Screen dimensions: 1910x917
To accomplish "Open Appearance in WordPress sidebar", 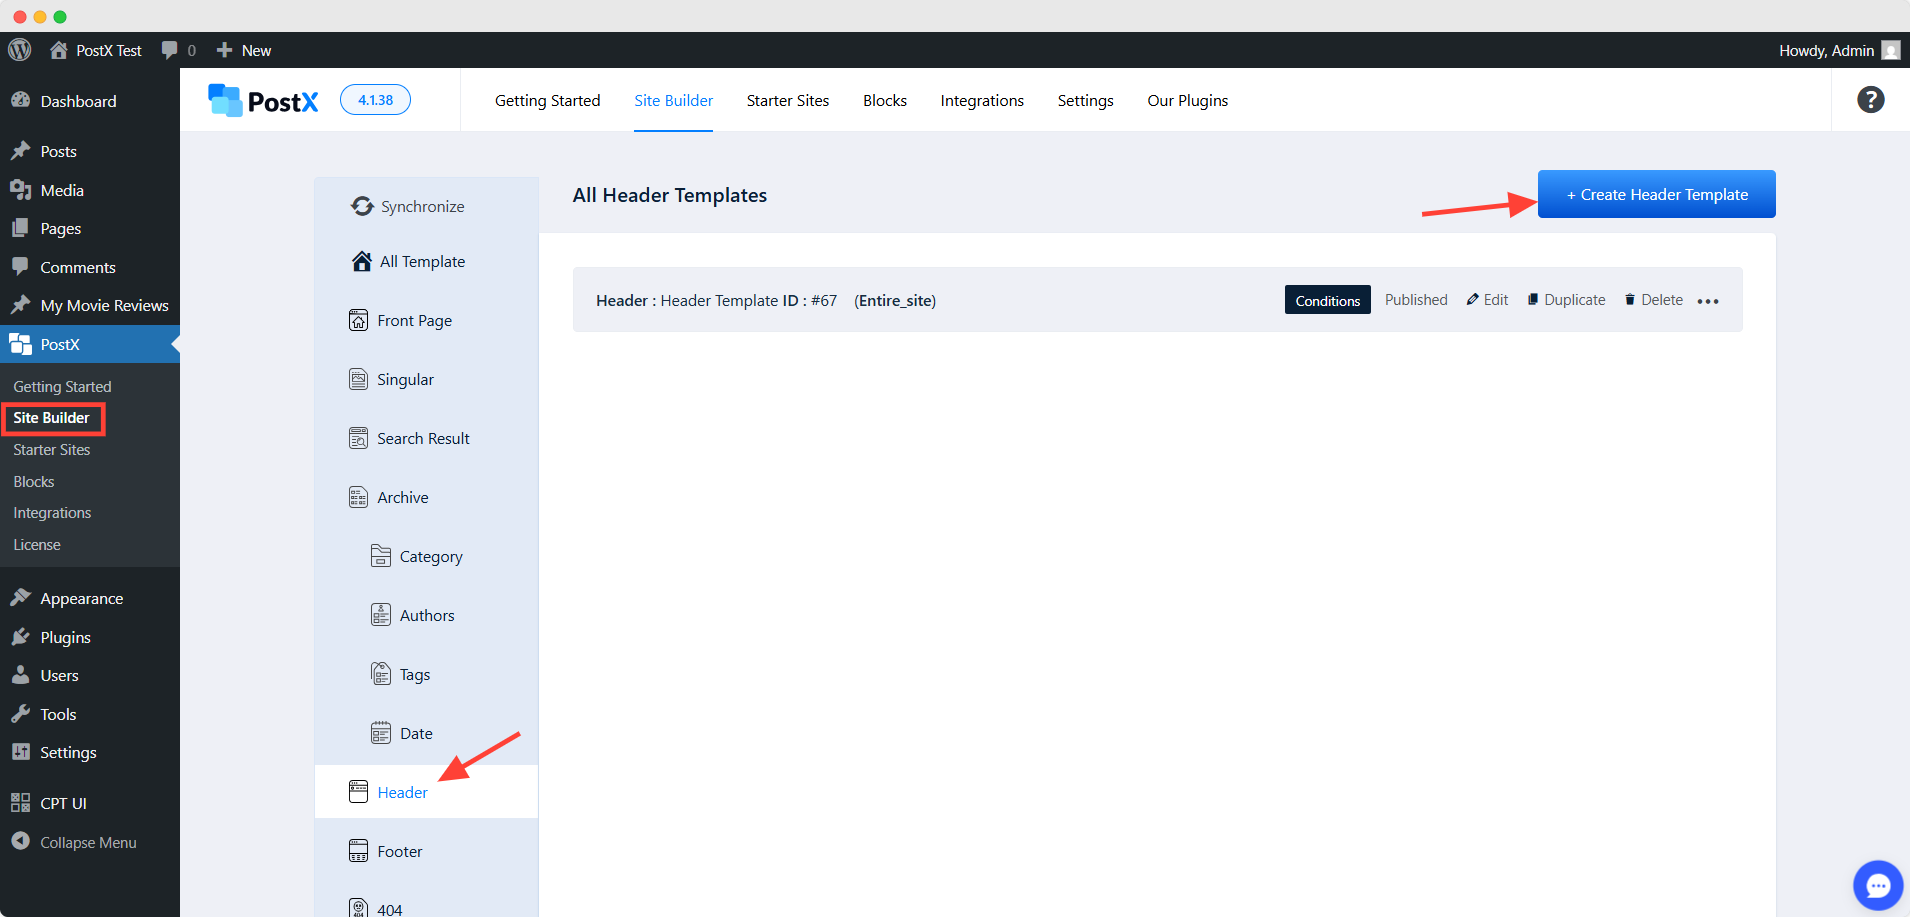I will tap(81, 598).
